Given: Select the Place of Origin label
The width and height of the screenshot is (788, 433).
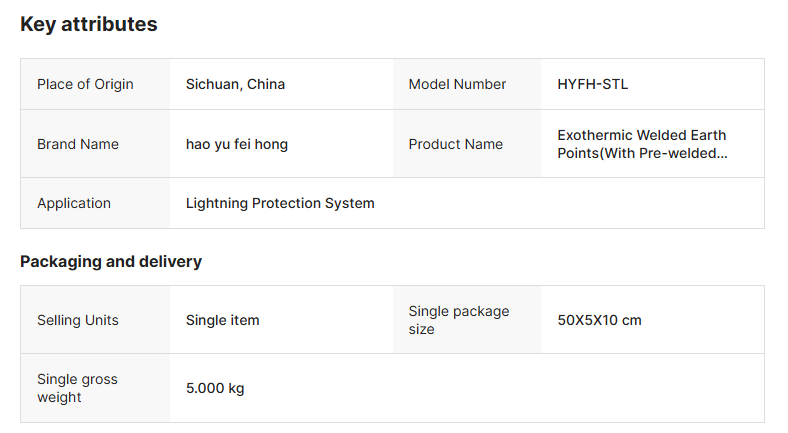Looking at the screenshot, I should pos(85,84).
